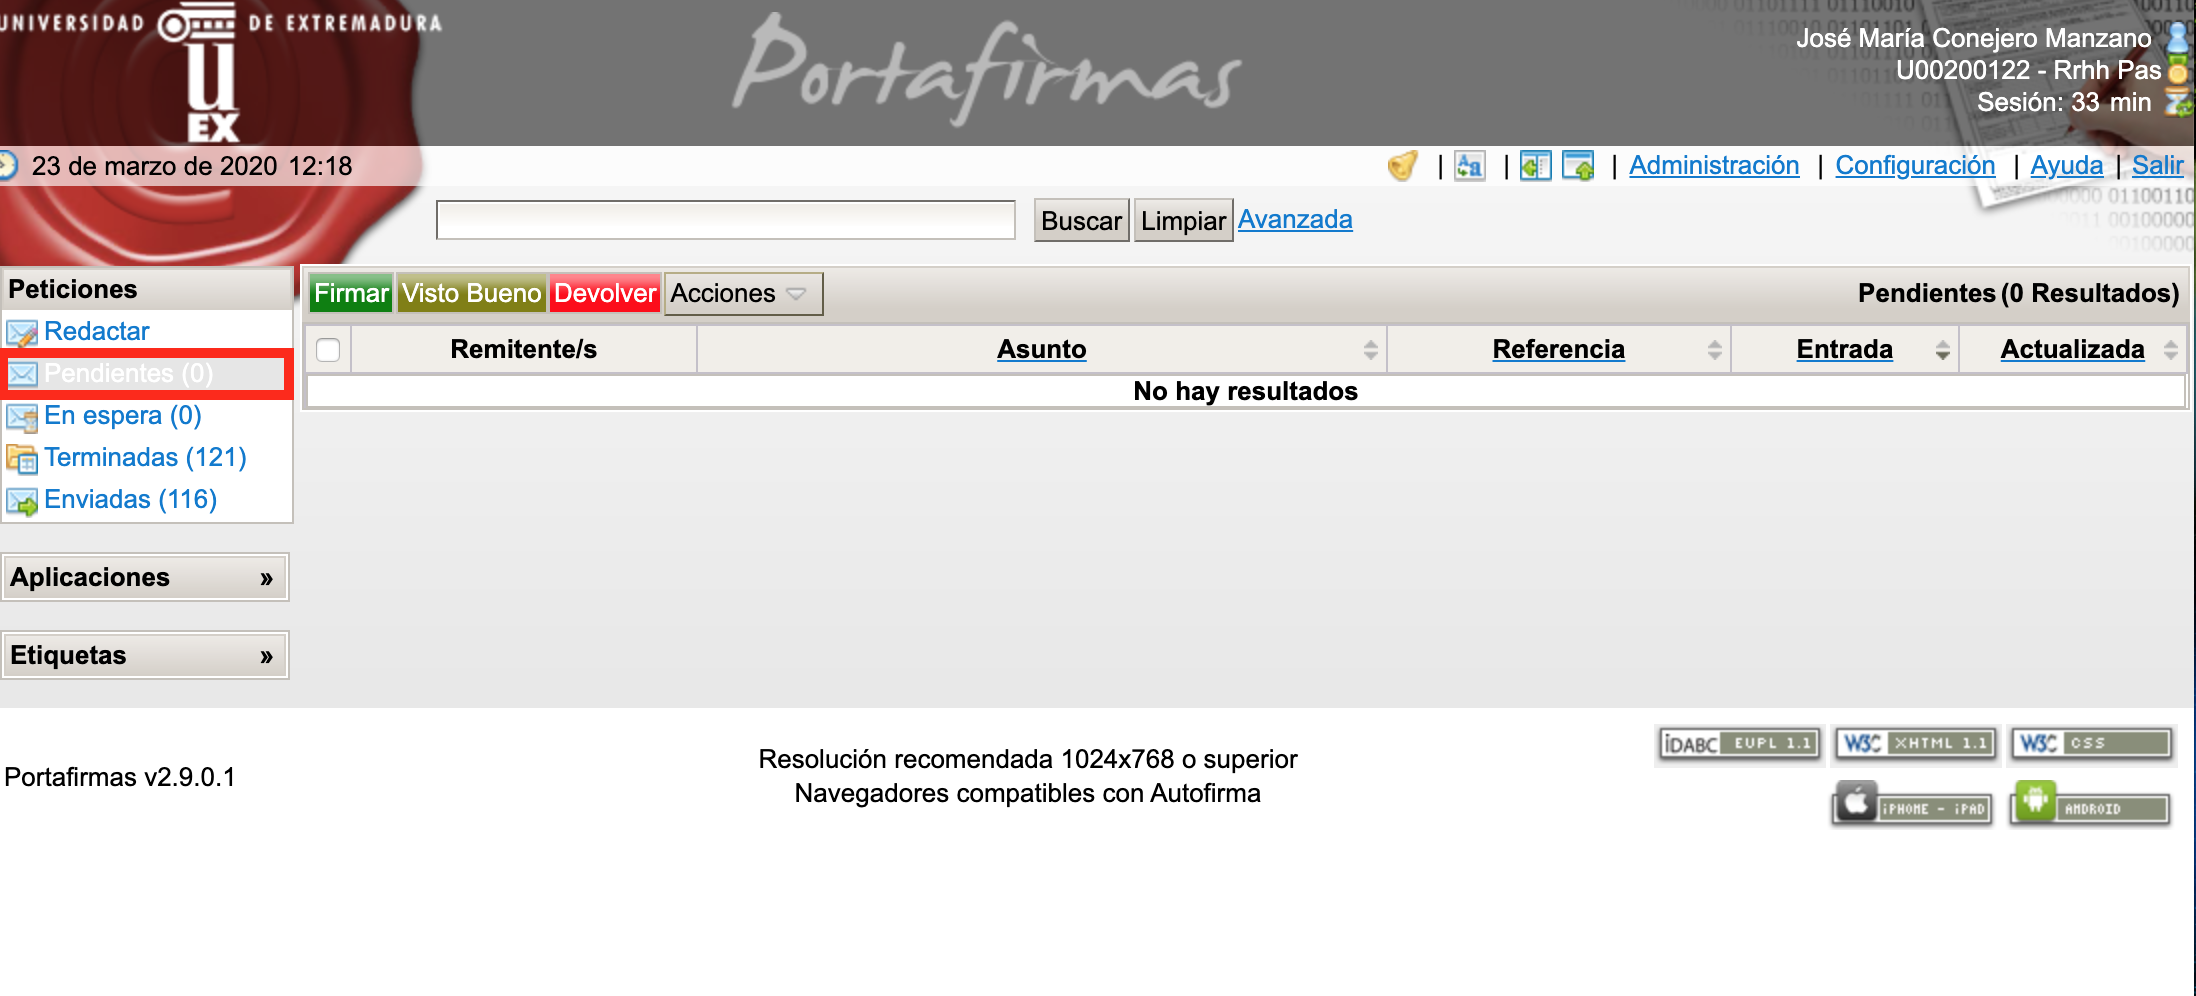Tick the select-all checkbox in table header
Screen dimensions: 2196x996
[328, 350]
